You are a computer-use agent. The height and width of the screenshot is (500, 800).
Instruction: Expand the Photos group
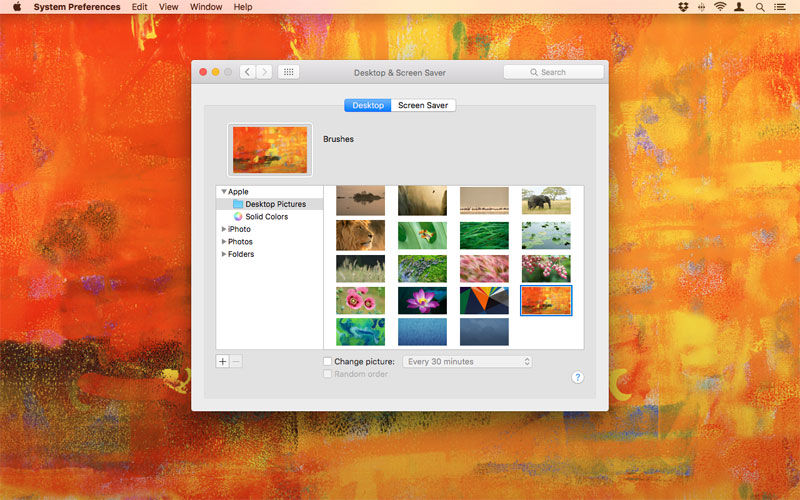point(223,241)
